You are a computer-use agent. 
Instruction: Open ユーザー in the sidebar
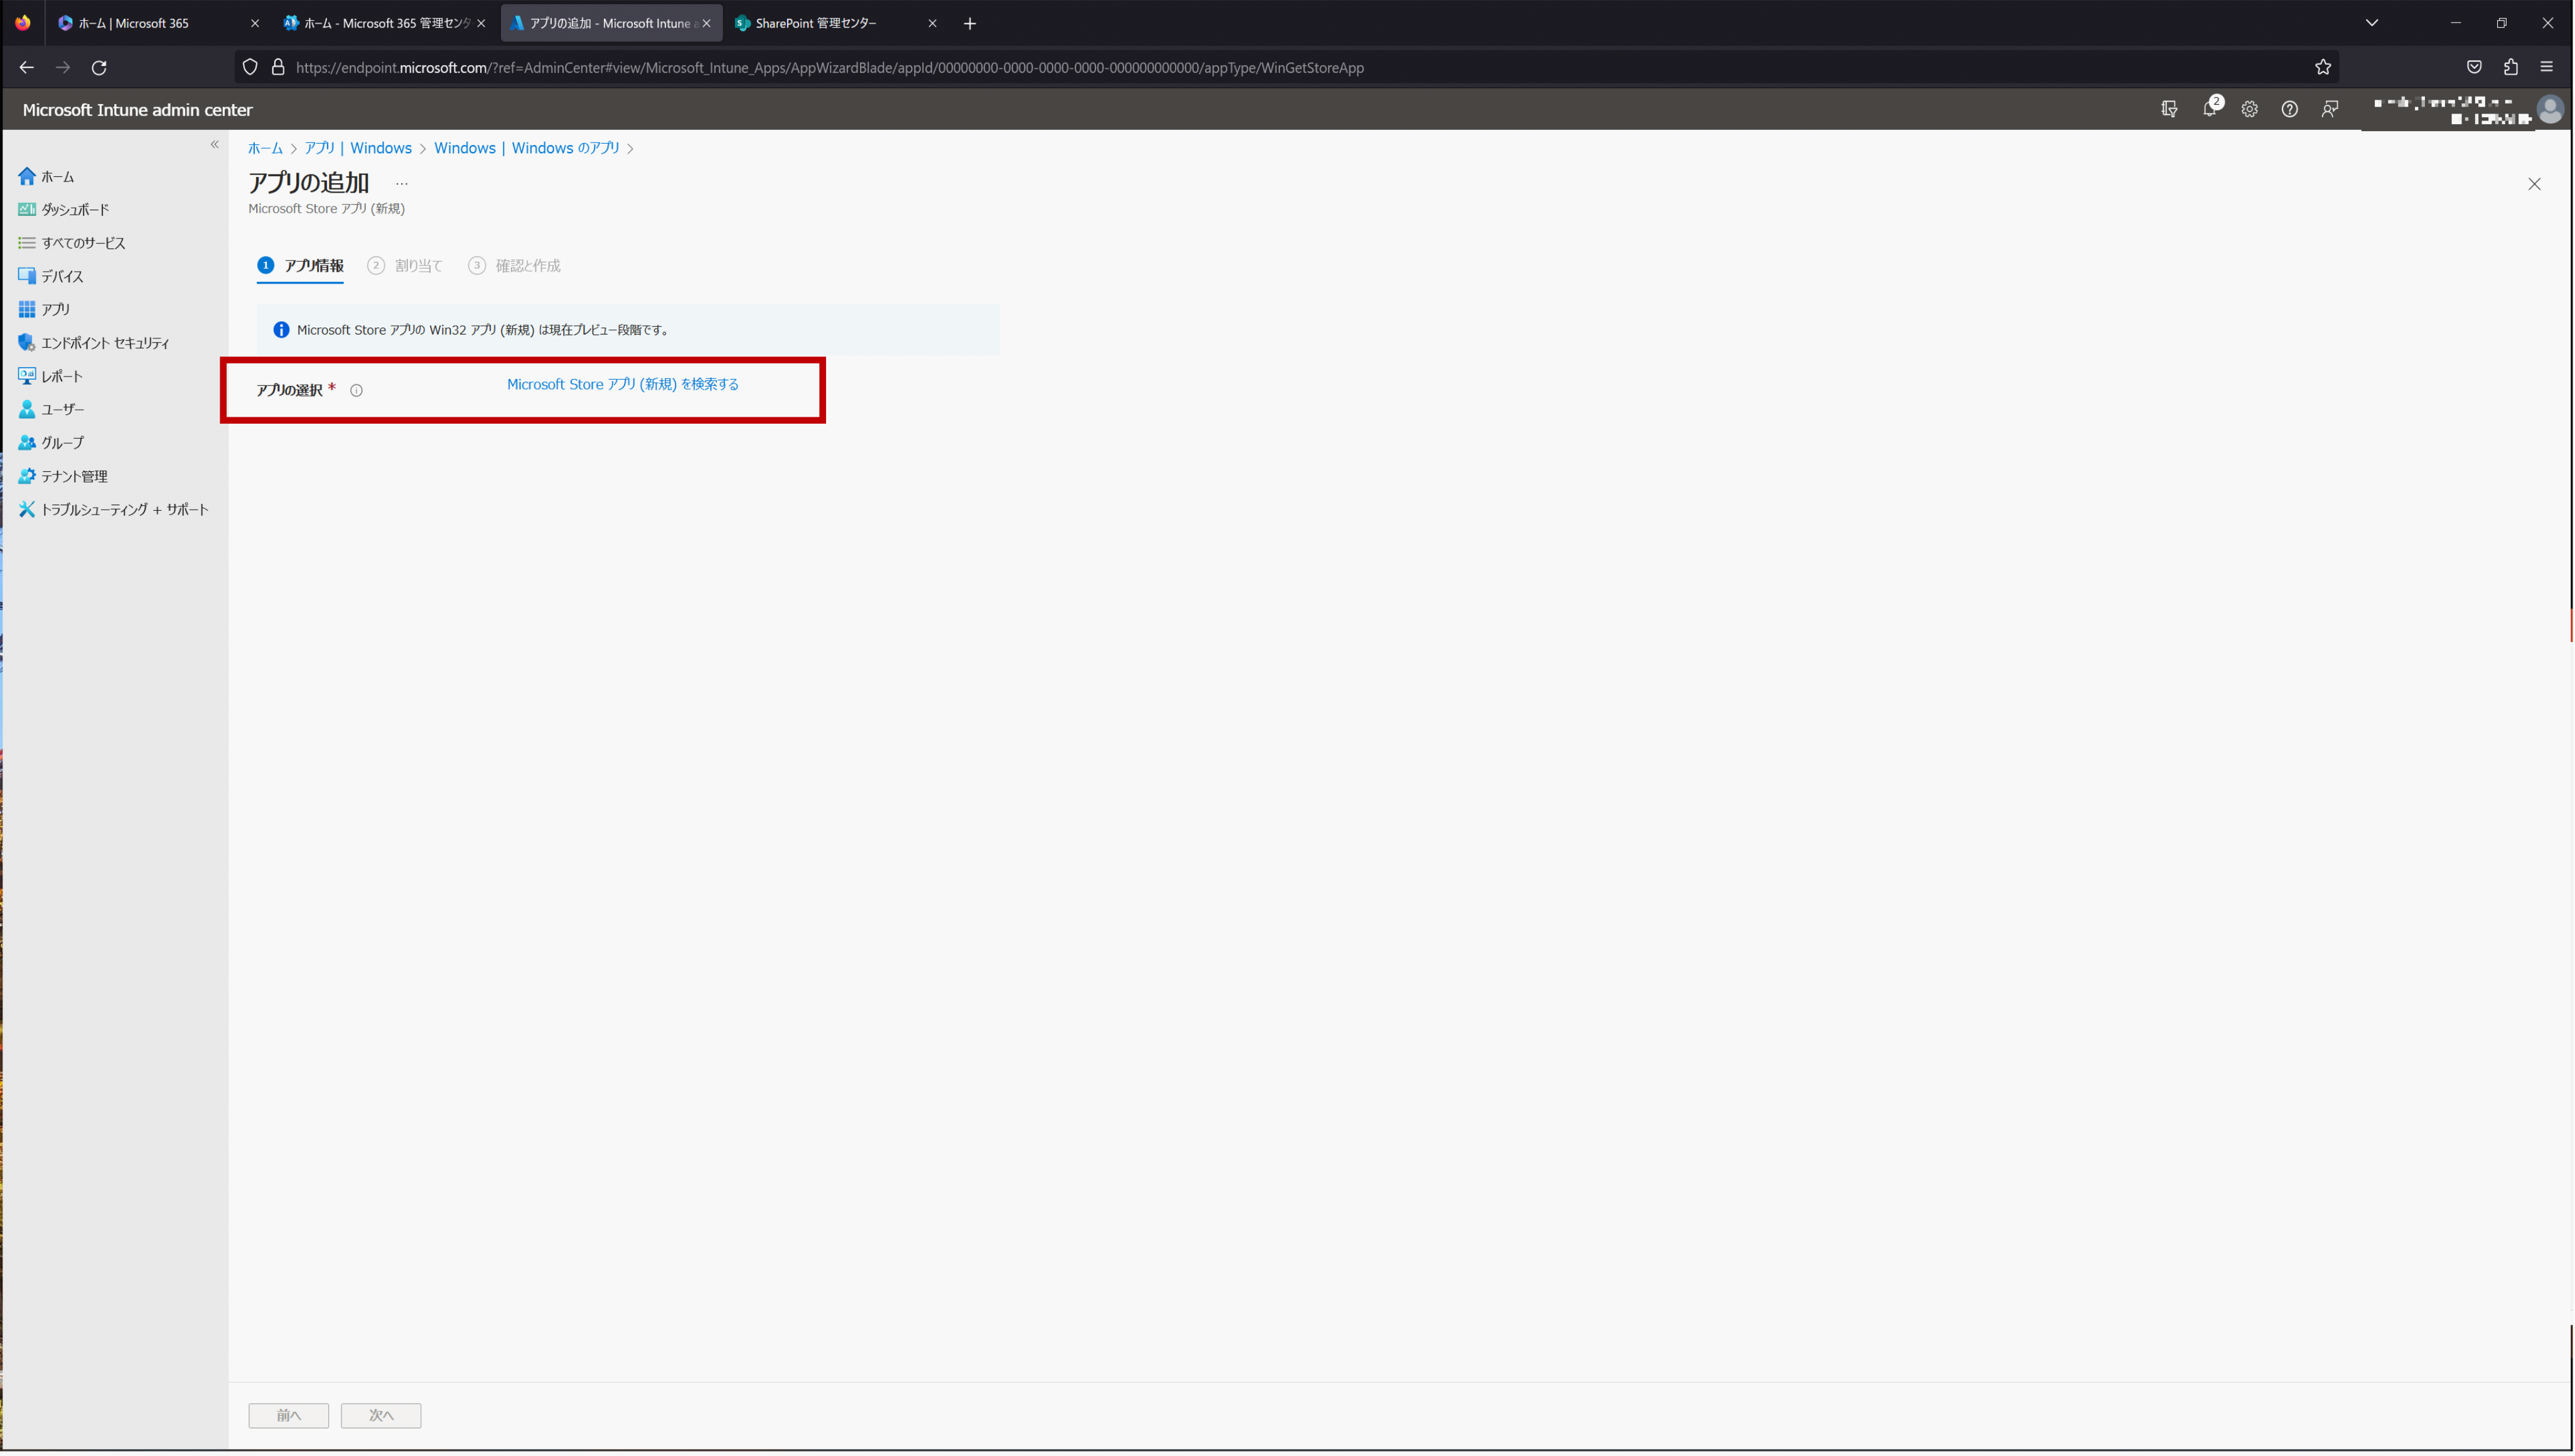pyautogui.click(x=52, y=409)
